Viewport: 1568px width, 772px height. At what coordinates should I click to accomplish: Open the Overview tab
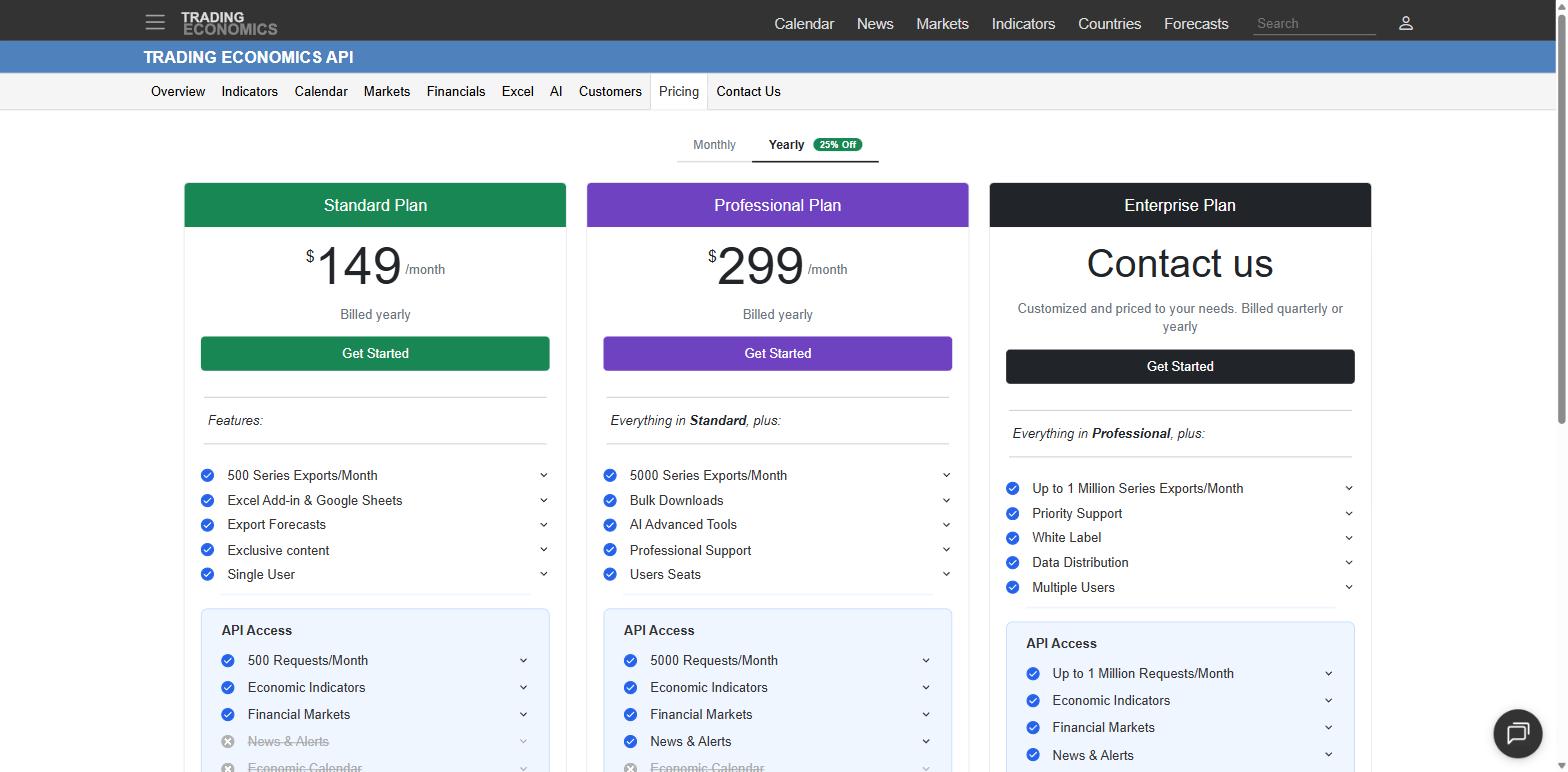point(178,91)
